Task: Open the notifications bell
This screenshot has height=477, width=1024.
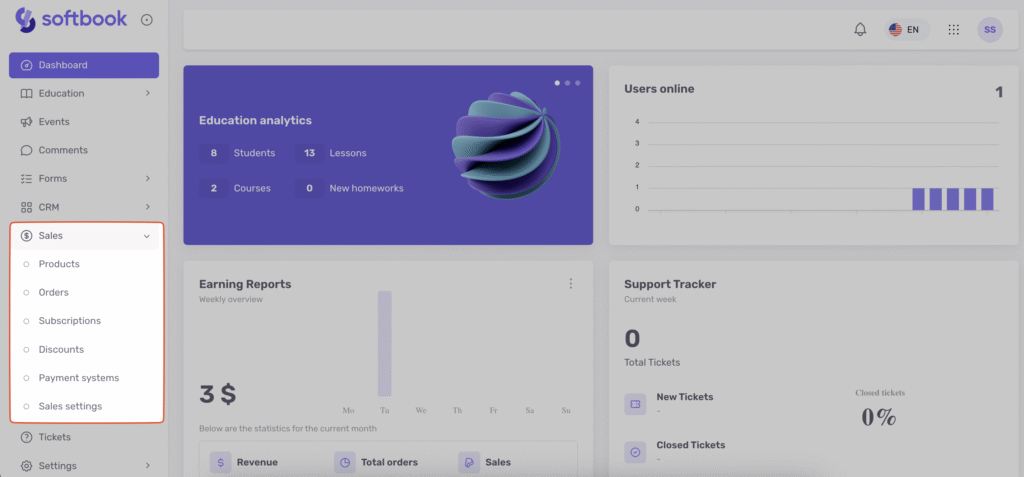Action: (861, 29)
